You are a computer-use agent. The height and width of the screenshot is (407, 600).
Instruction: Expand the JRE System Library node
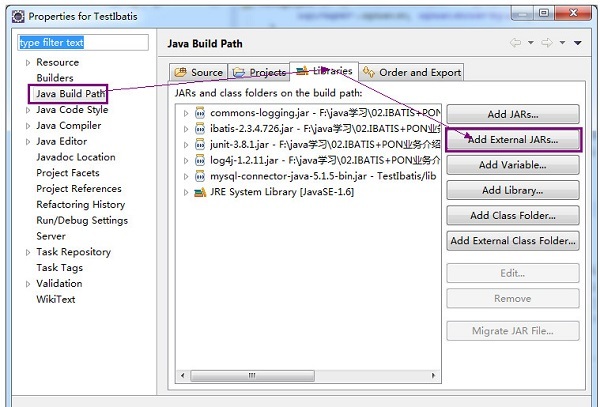coord(186,192)
